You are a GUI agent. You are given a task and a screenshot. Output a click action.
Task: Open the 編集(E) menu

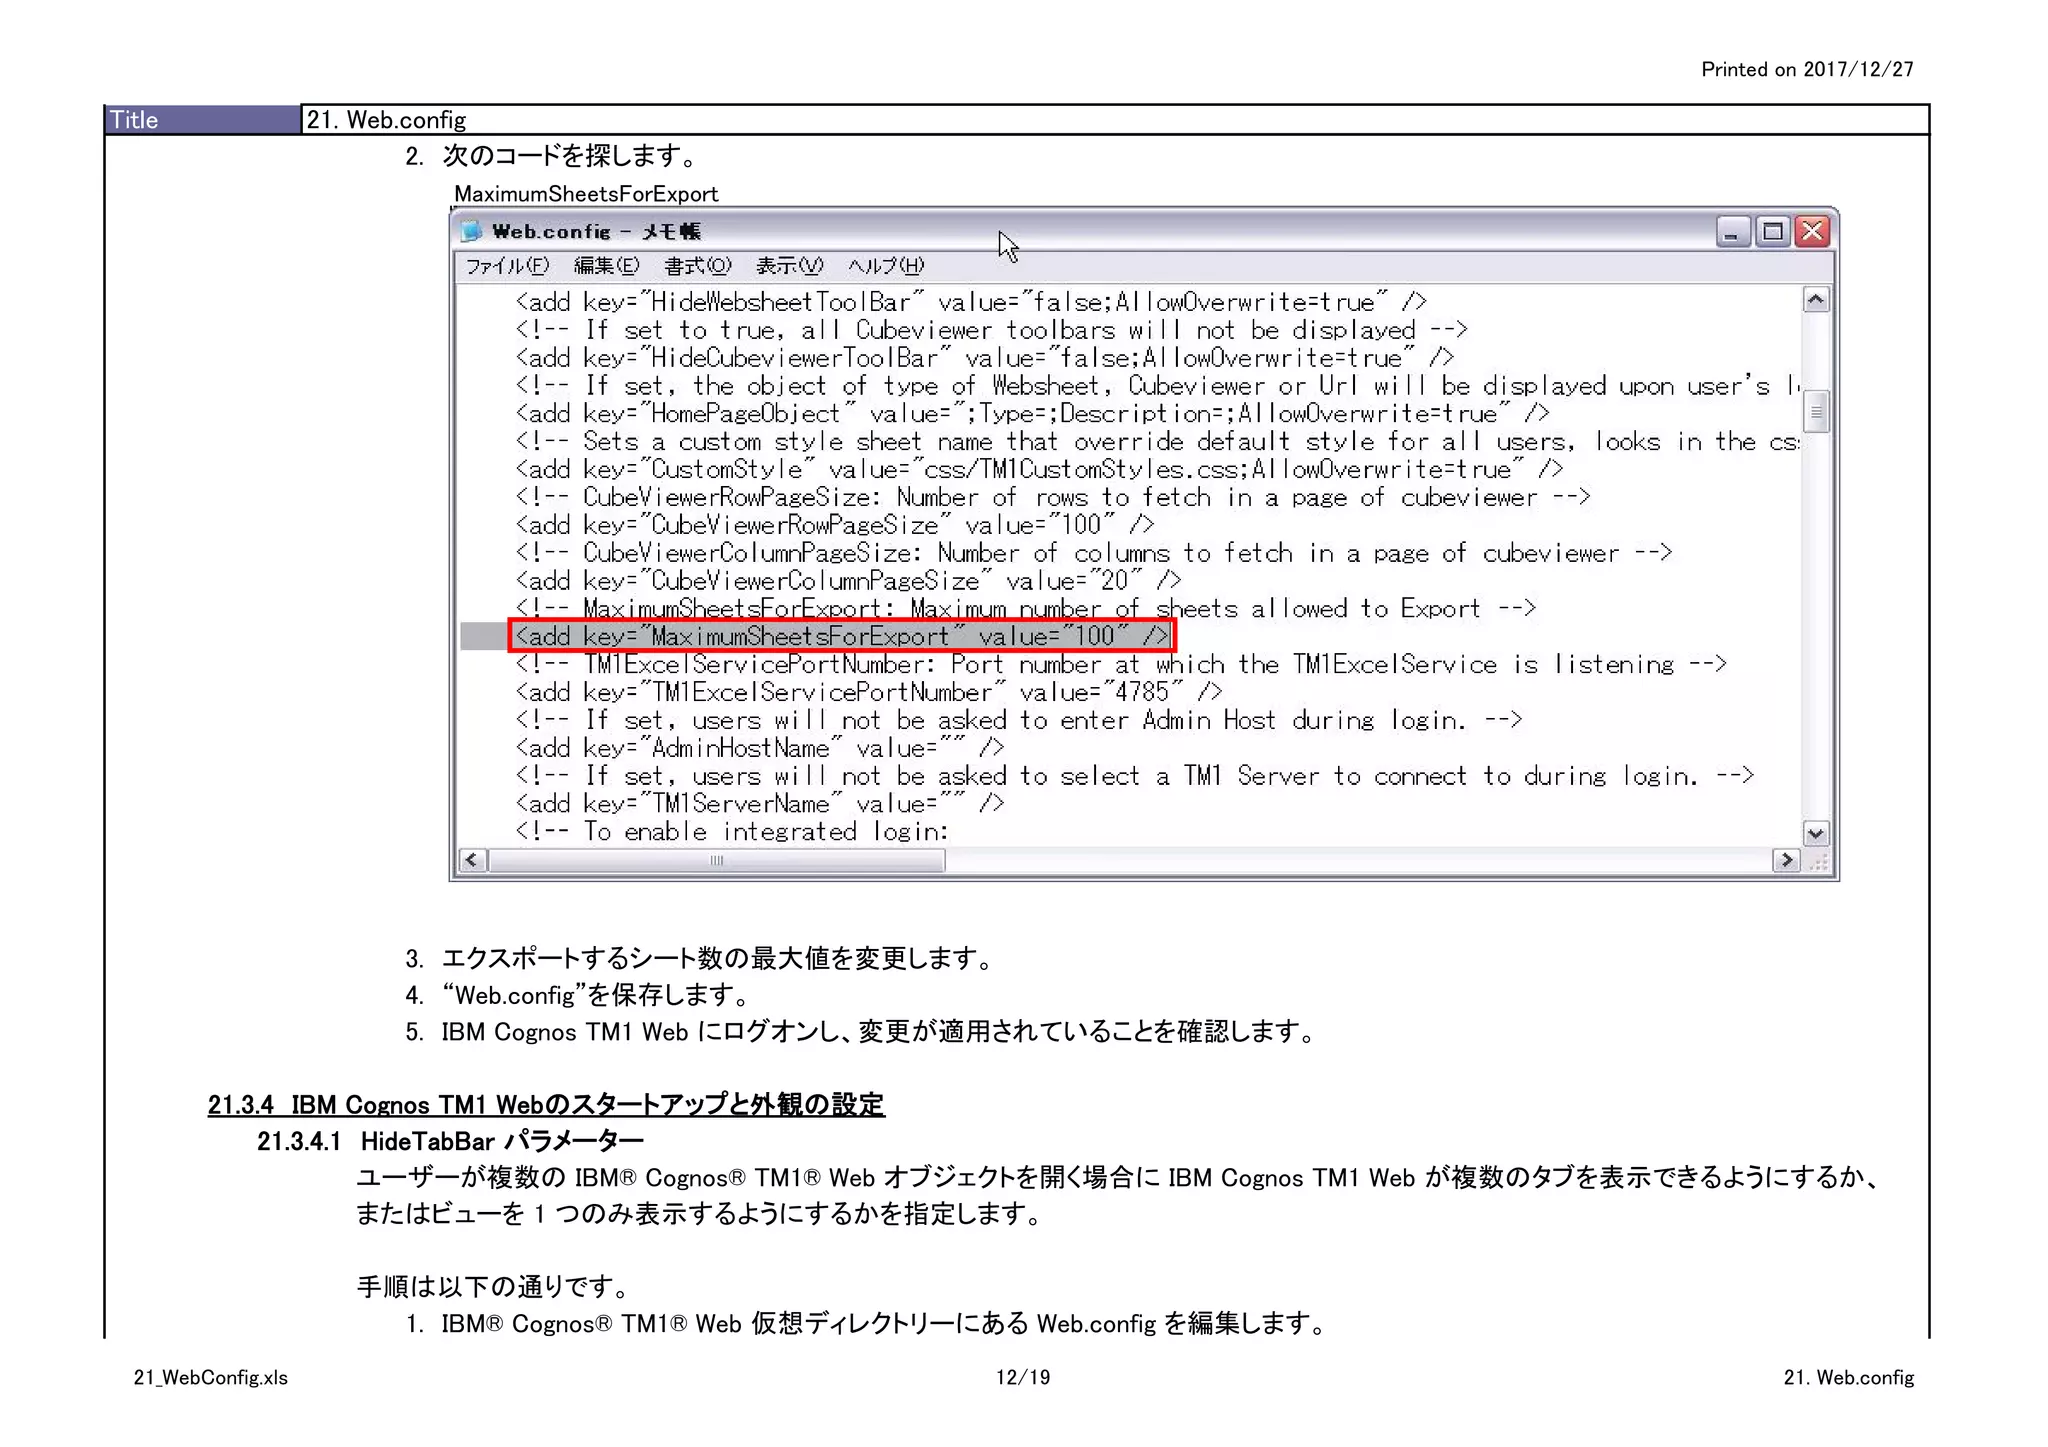click(x=606, y=266)
